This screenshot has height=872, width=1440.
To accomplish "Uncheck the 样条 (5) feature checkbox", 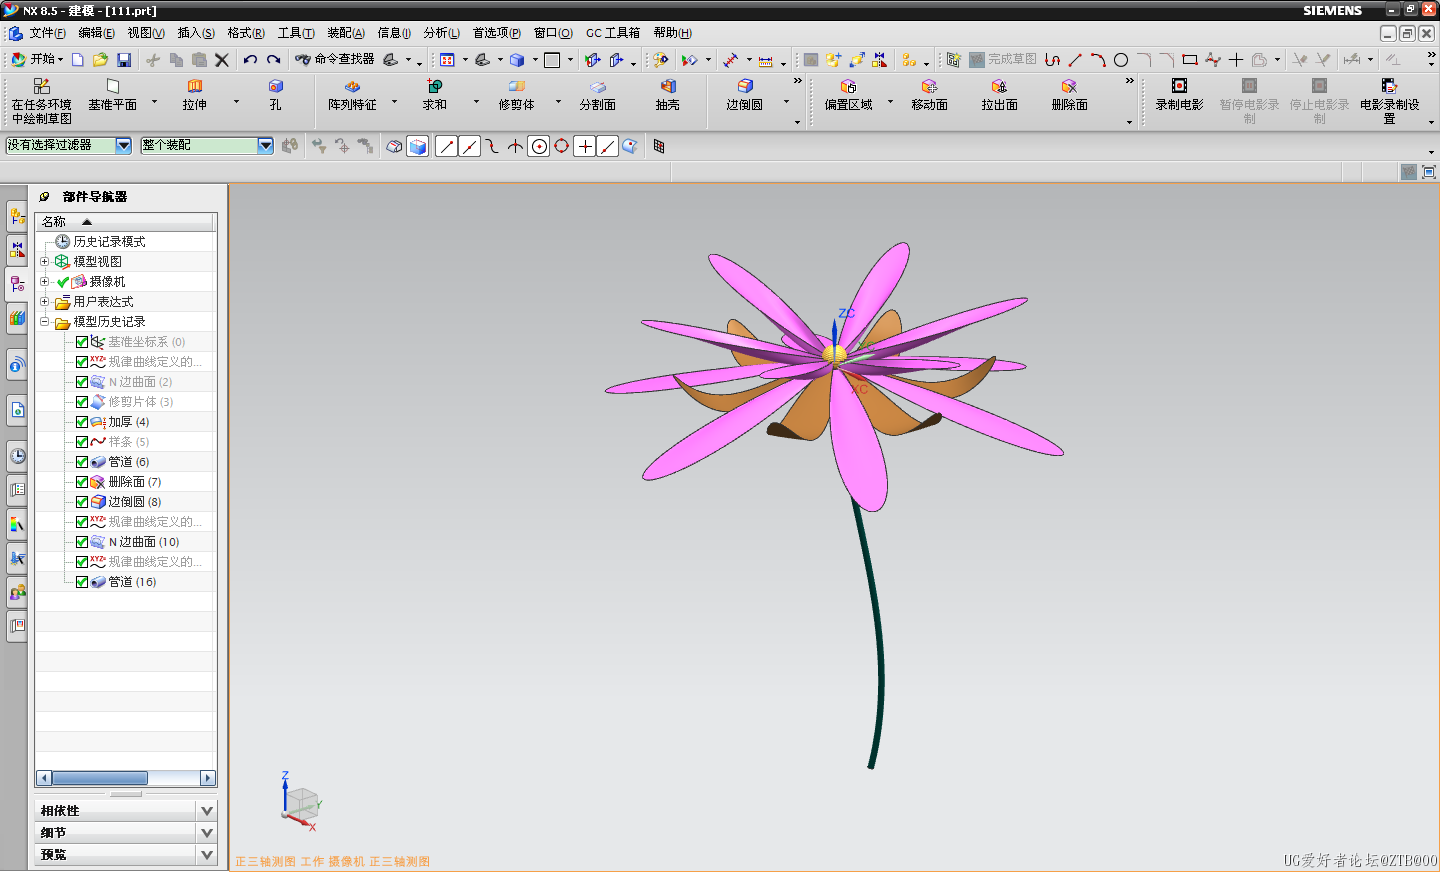I will pyautogui.click(x=82, y=442).
